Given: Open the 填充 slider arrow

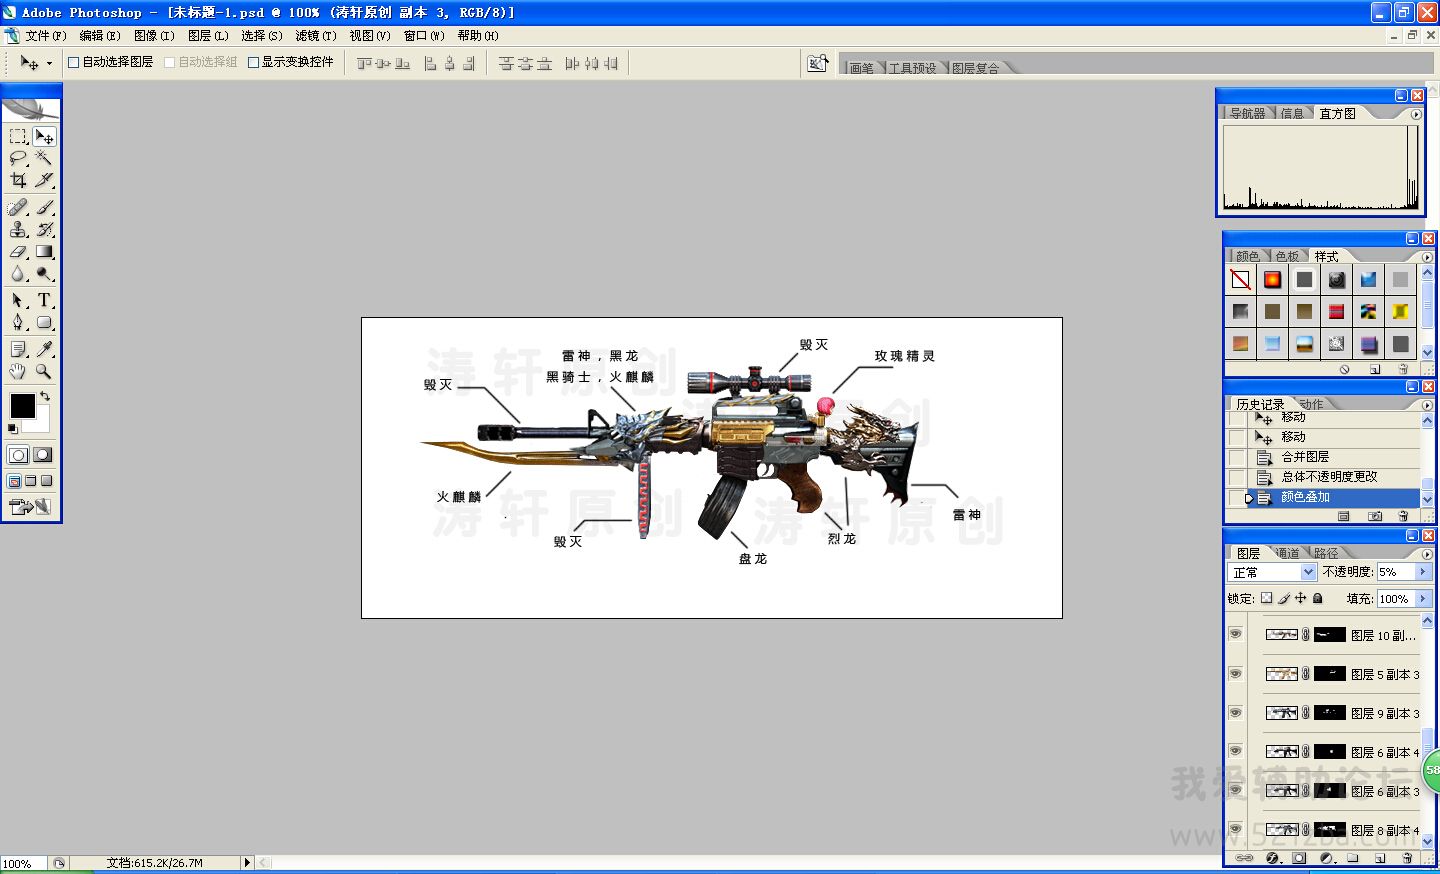Looking at the screenshot, I should [x=1422, y=598].
